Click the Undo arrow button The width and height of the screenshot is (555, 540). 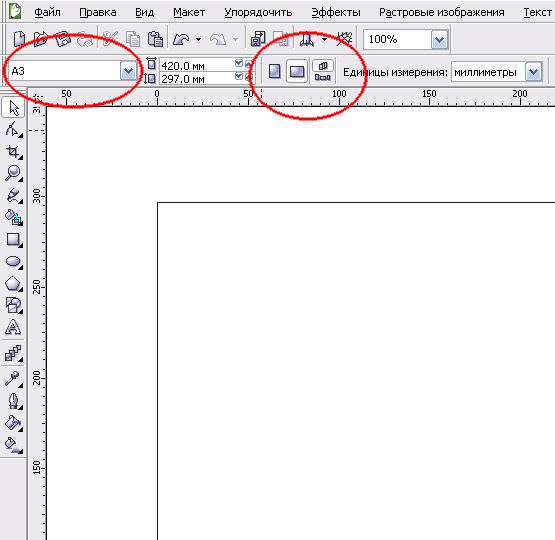[181, 39]
